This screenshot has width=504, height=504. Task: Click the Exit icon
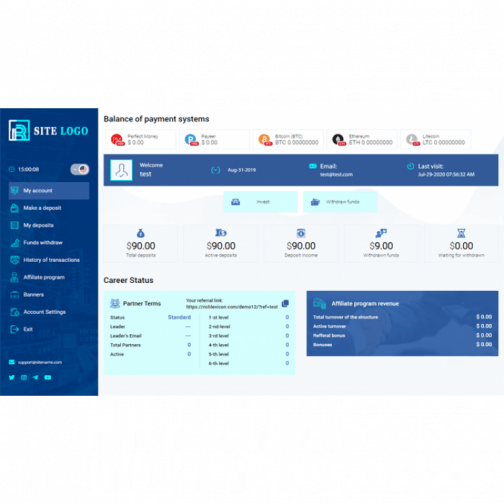[x=14, y=329]
